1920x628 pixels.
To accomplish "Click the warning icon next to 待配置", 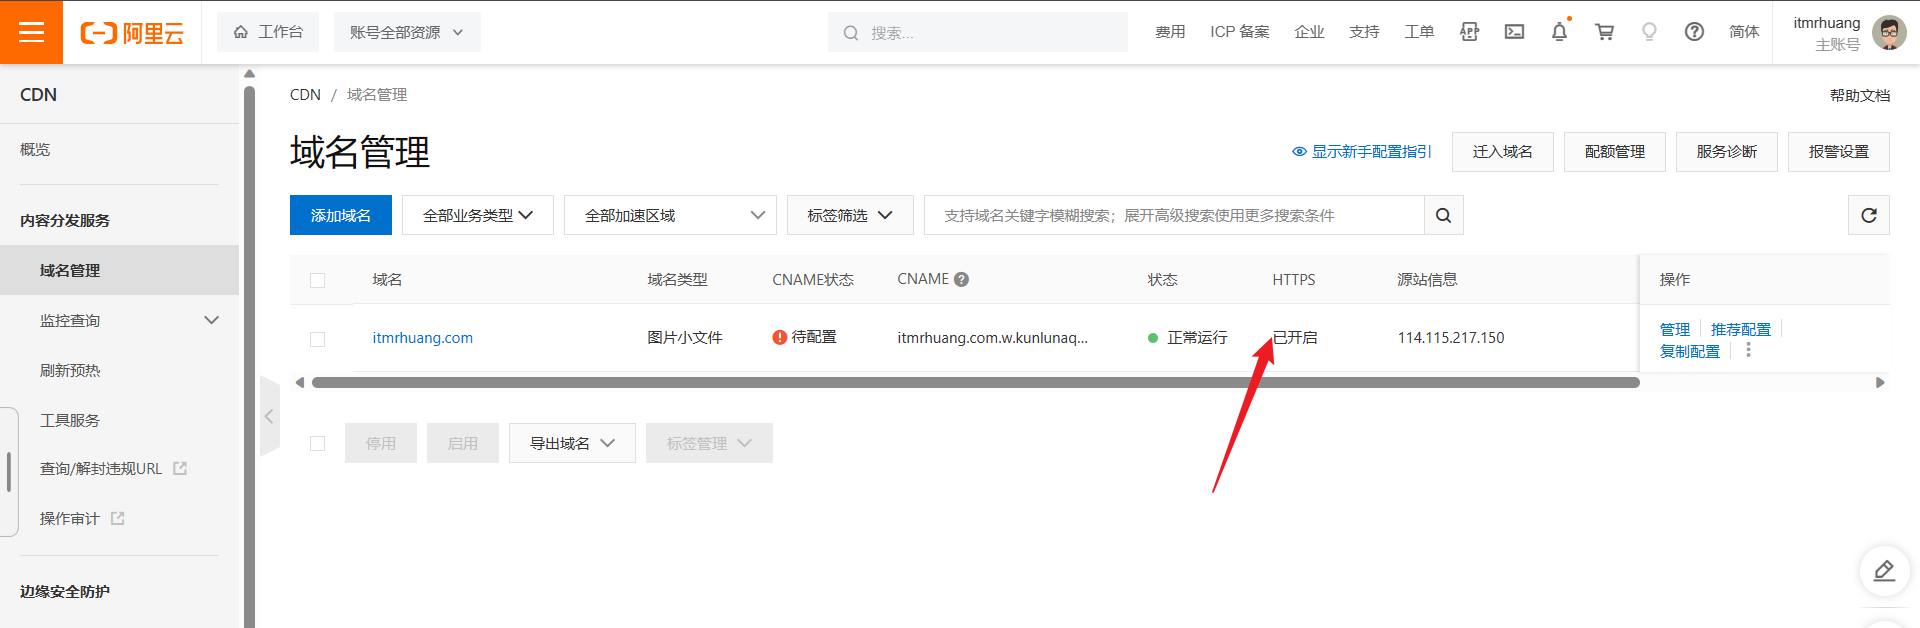I will (780, 337).
